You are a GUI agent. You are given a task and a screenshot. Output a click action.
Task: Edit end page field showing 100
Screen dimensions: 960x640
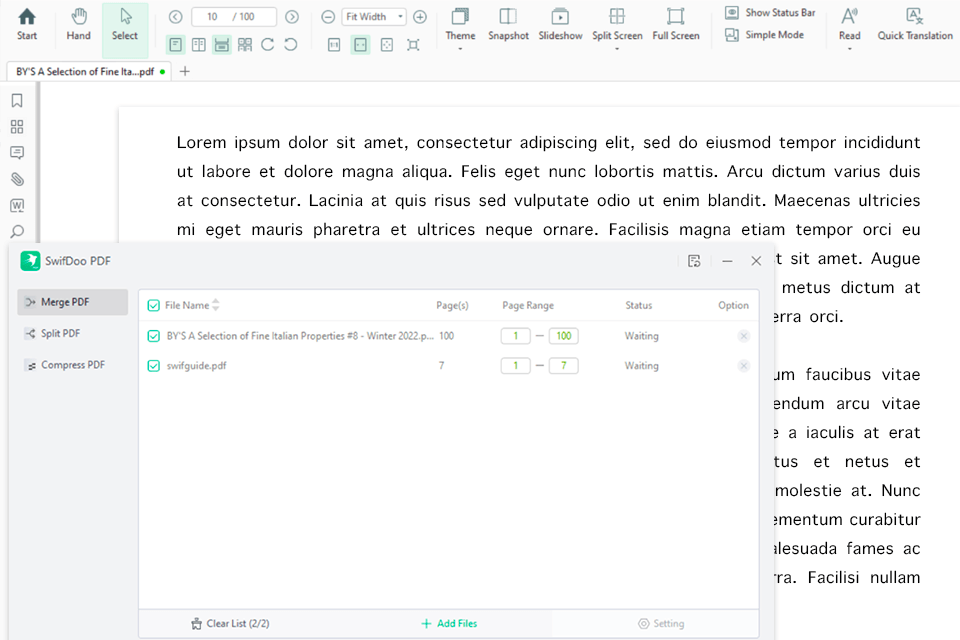(564, 336)
